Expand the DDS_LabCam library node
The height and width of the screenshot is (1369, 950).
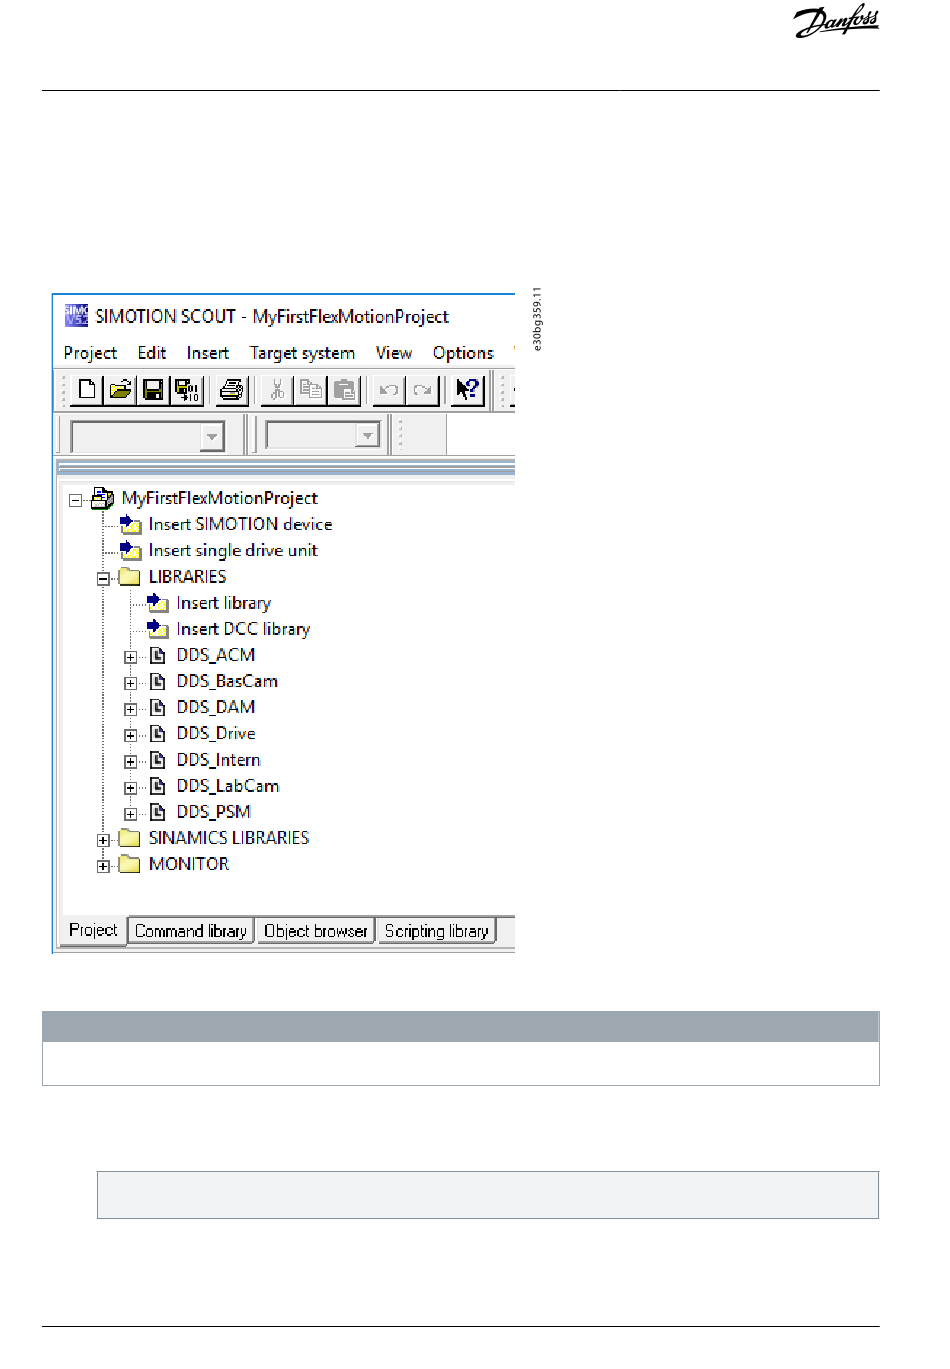coord(130,788)
